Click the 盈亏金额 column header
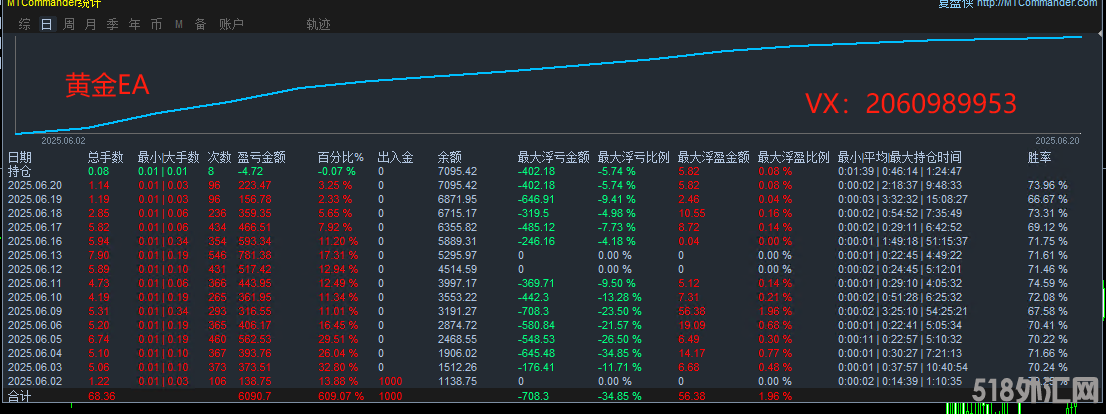This screenshot has width=1106, height=414. pyautogui.click(x=262, y=157)
